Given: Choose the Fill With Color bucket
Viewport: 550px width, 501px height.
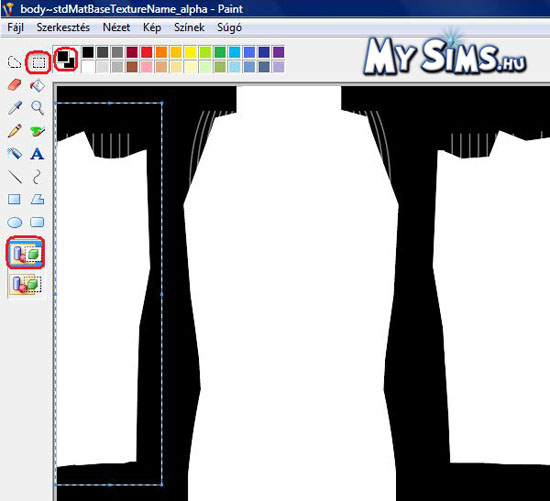Looking at the screenshot, I should [x=38, y=85].
